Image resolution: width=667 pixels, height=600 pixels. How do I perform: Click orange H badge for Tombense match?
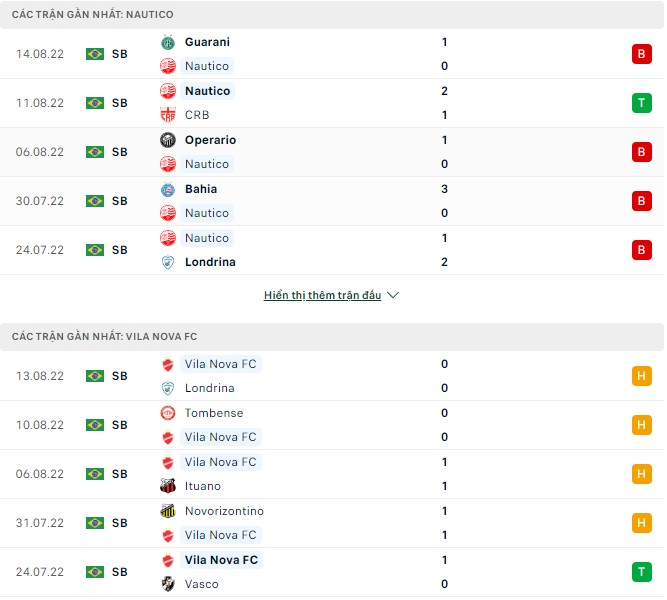tap(641, 425)
